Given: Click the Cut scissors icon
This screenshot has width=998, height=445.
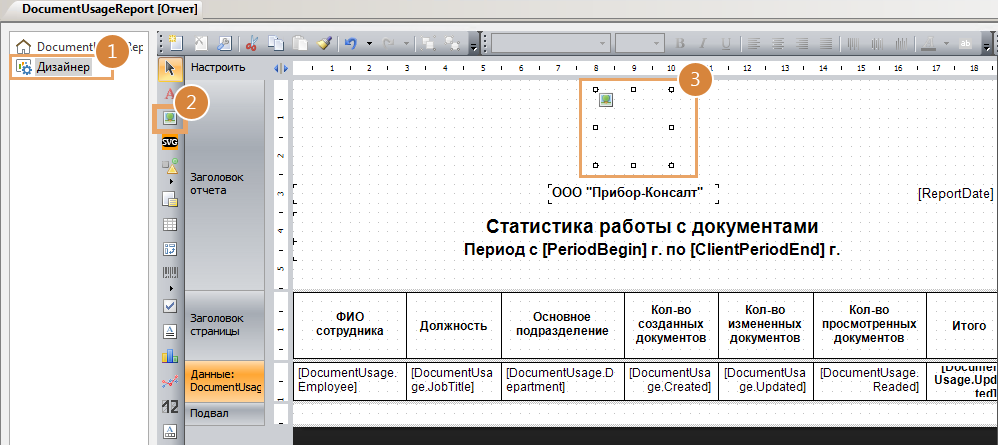Looking at the screenshot, I should coord(252,44).
